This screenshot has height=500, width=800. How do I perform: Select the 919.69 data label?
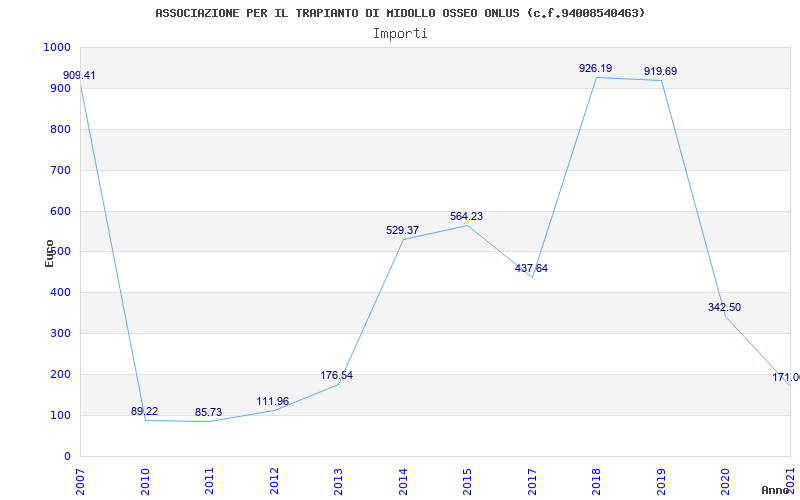click(x=660, y=71)
